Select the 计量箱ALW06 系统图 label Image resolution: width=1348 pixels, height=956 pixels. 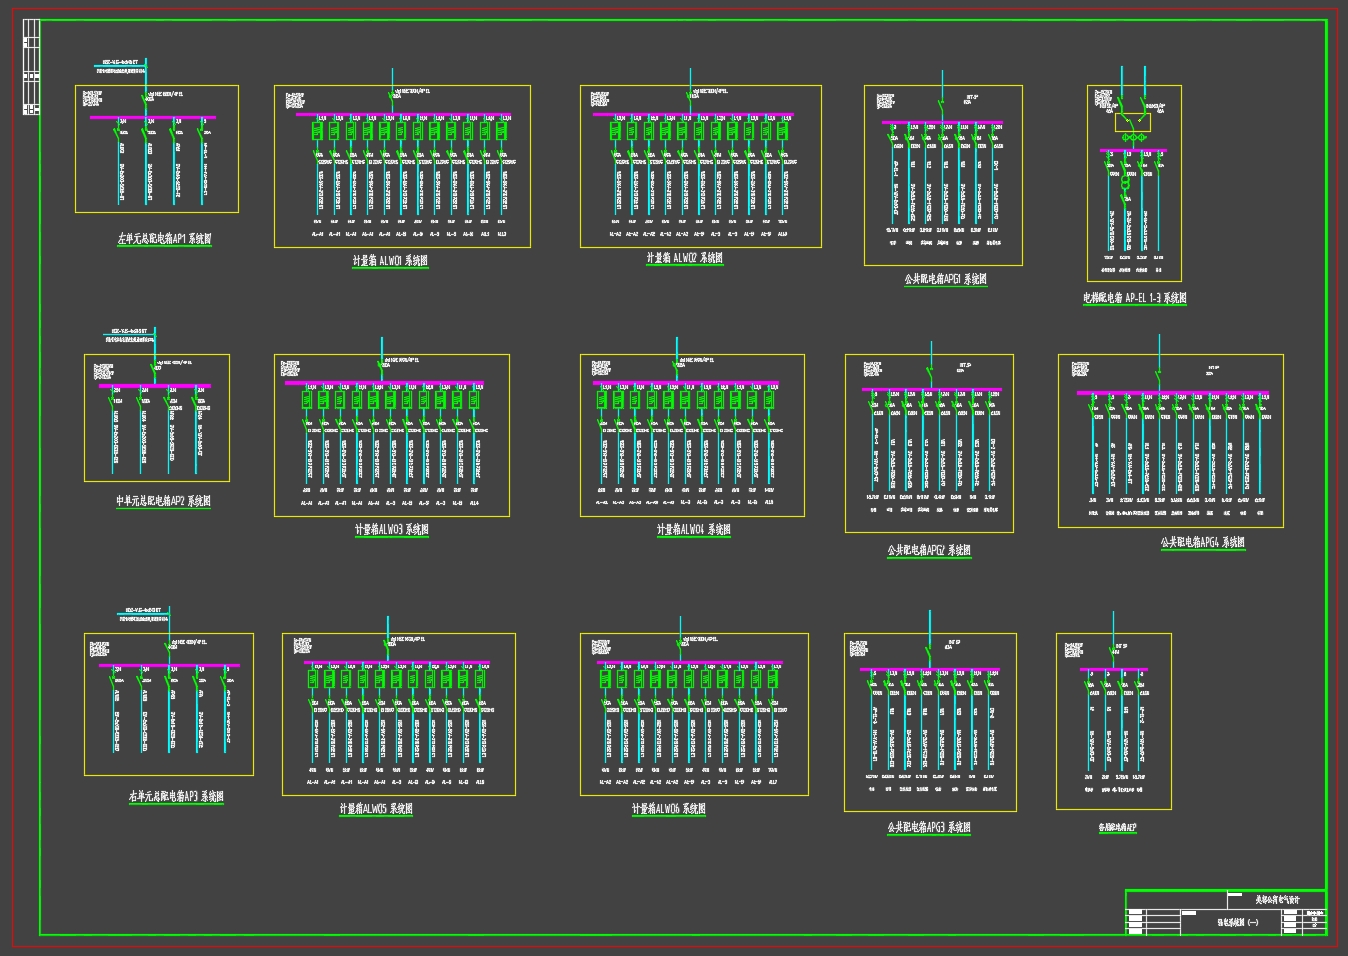point(669,809)
